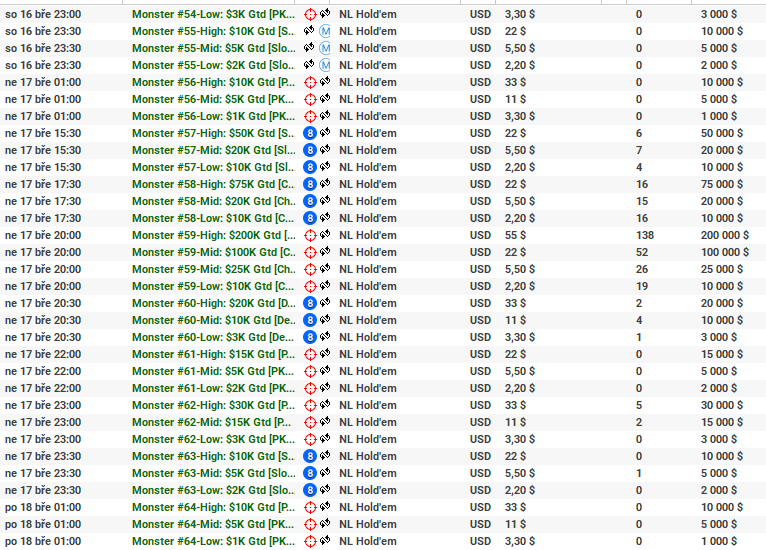Select tournament name 'Monster #56-Low: $1K Gtd'
Image resolution: width=766 pixels, height=550 pixels.
[213, 117]
